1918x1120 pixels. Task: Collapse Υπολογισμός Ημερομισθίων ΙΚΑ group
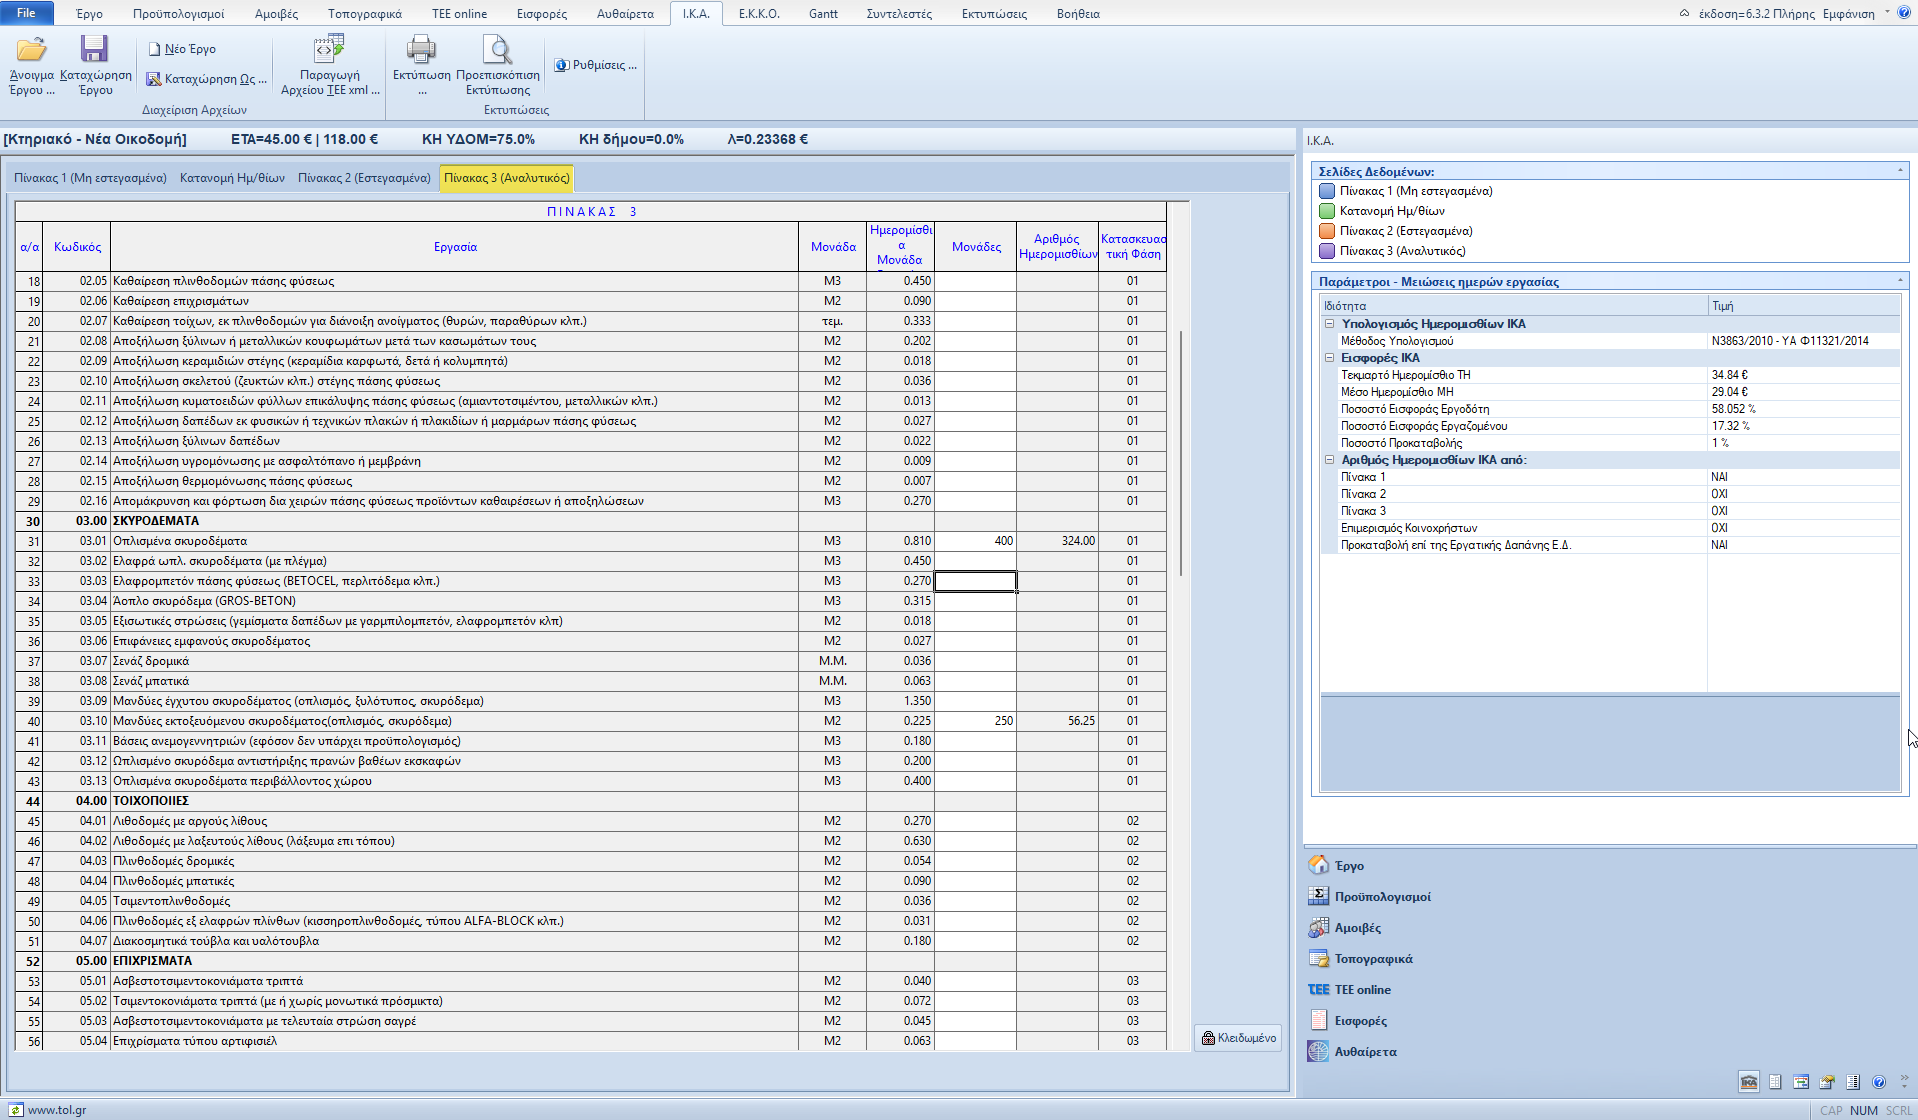1330,324
